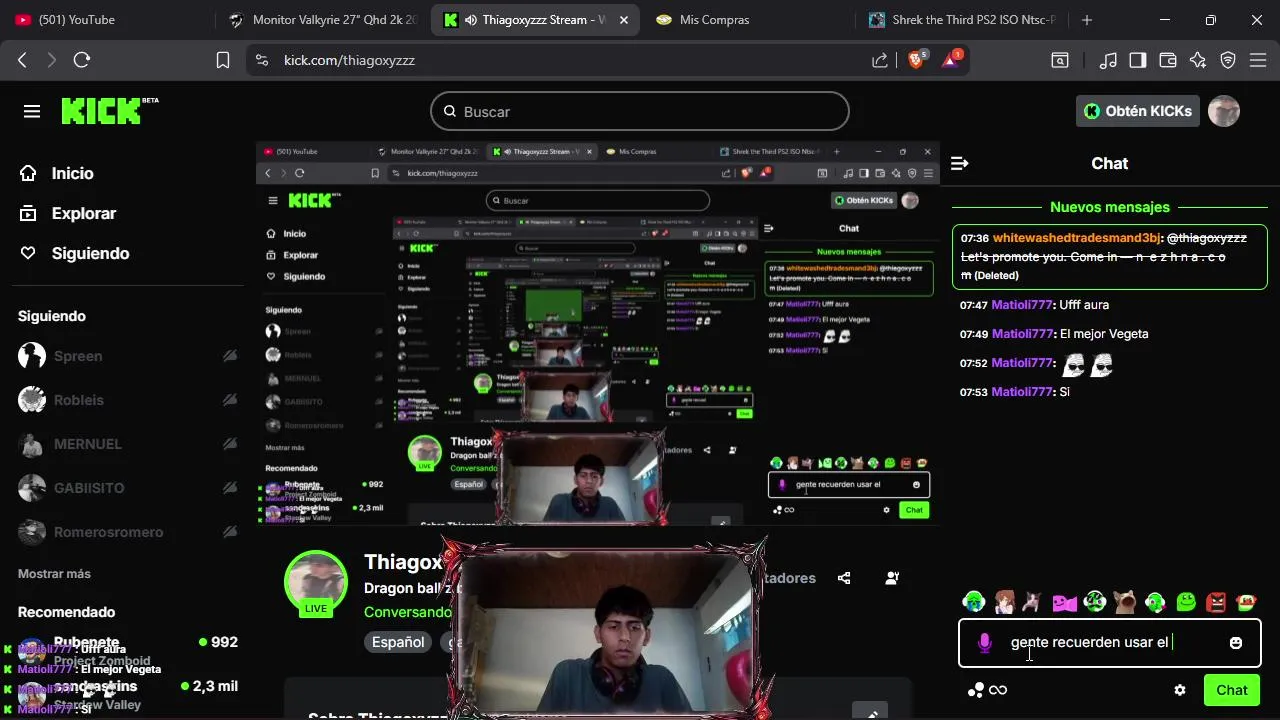Screen dimensions: 1280x720
Task: Click the KICK logo
Action: (109, 111)
